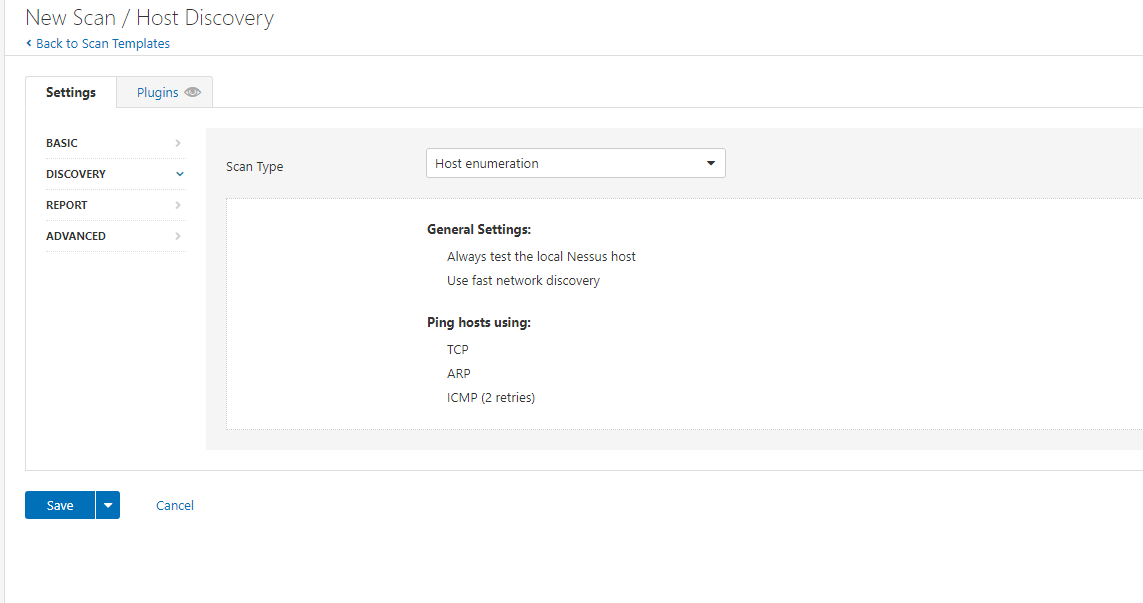Click 'Use fast network discovery' text
1143x603 pixels.
point(523,281)
